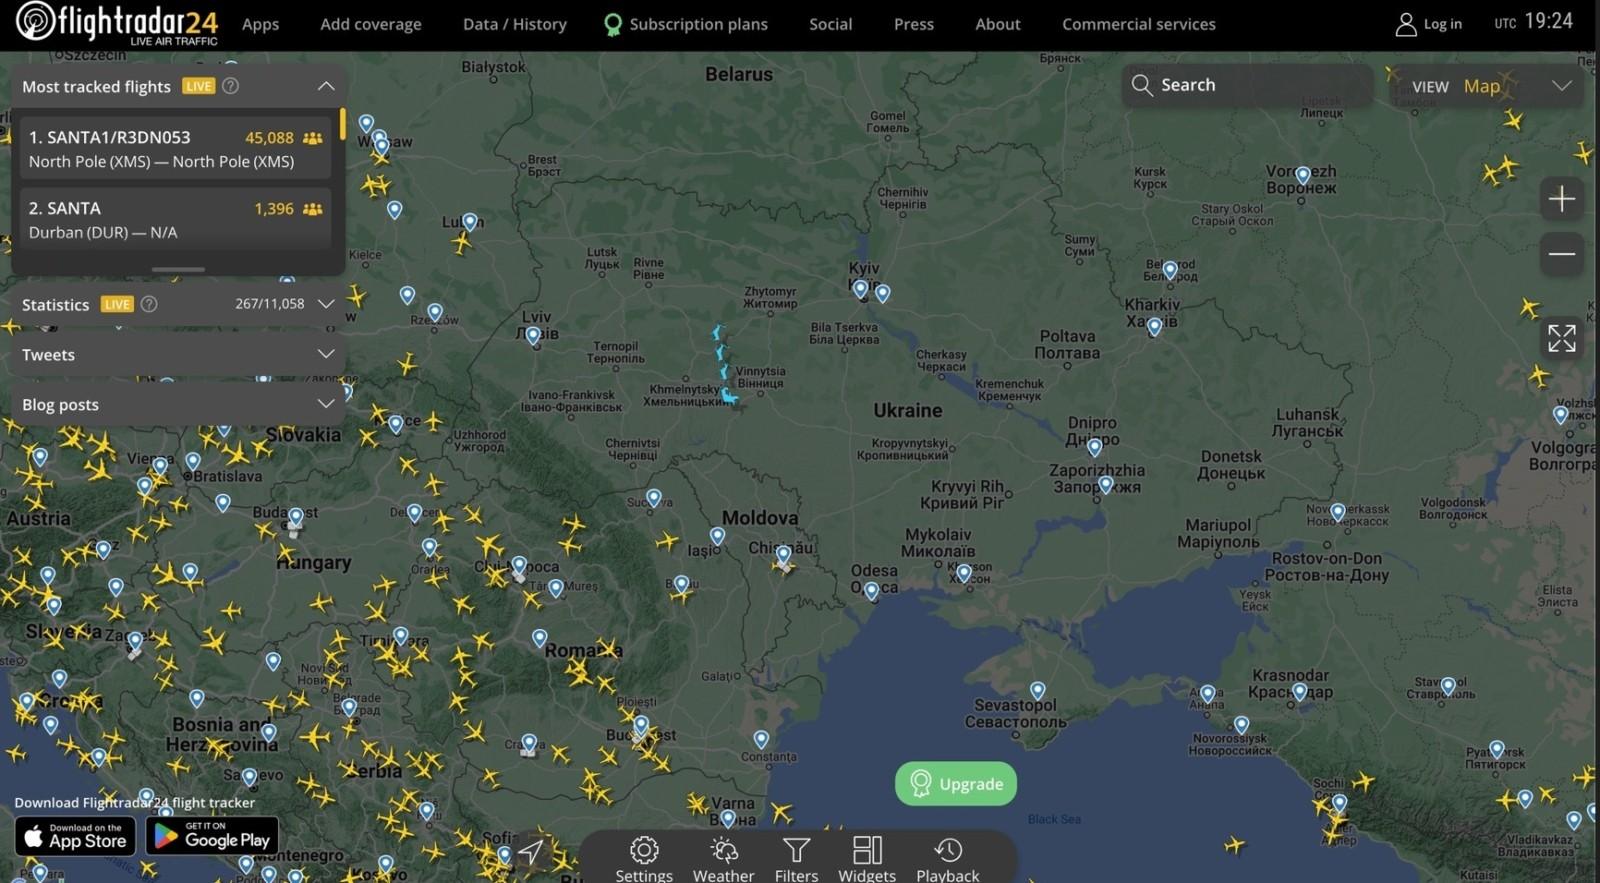Click the airport pin at Stavropol

1448,686
